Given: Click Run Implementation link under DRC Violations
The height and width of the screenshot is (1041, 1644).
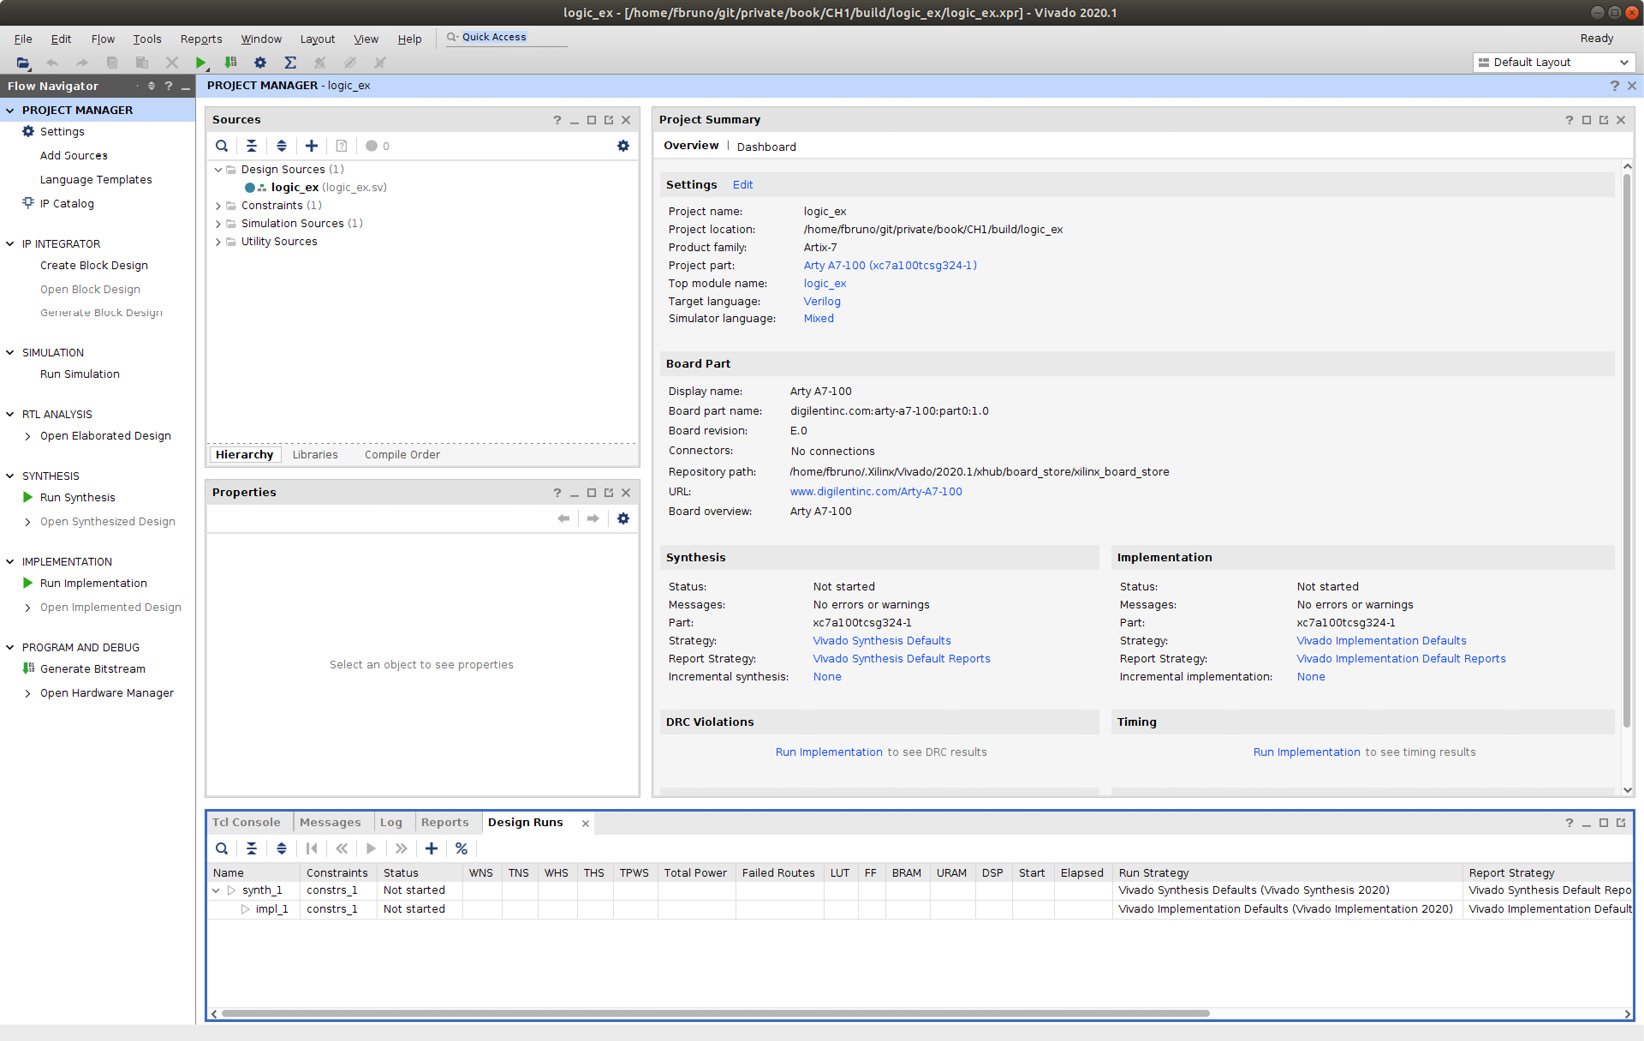Looking at the screenshot, I should (x=829, y=752).
